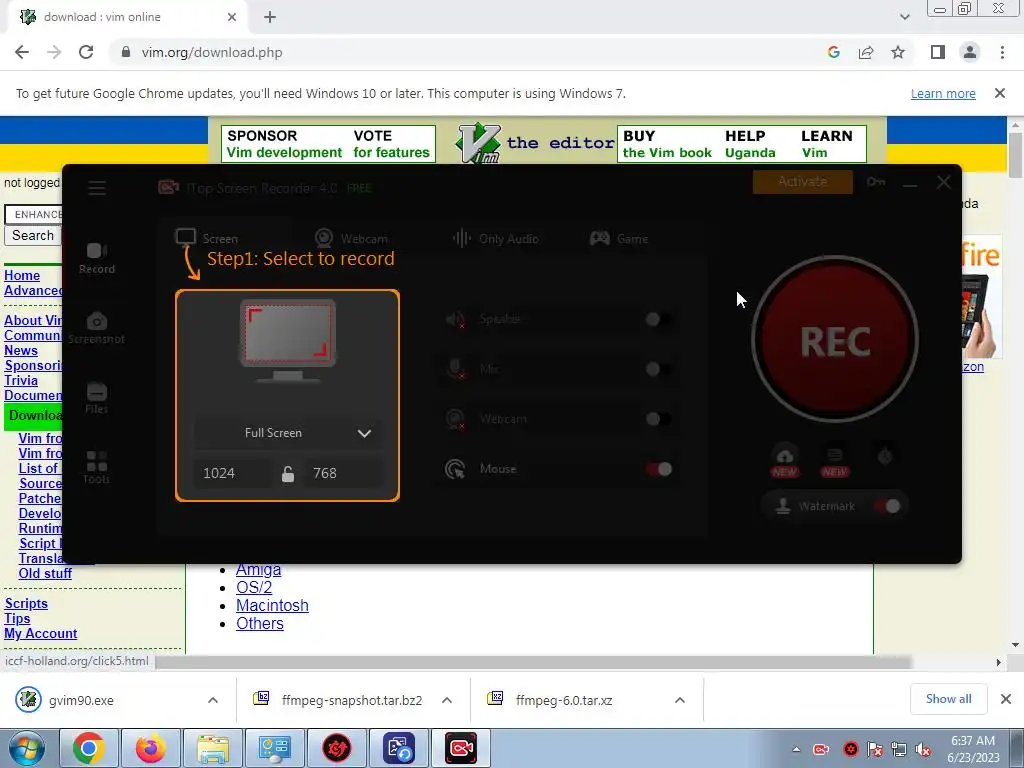
Task: Open the My Account link
Action: [x=40, y=633]
